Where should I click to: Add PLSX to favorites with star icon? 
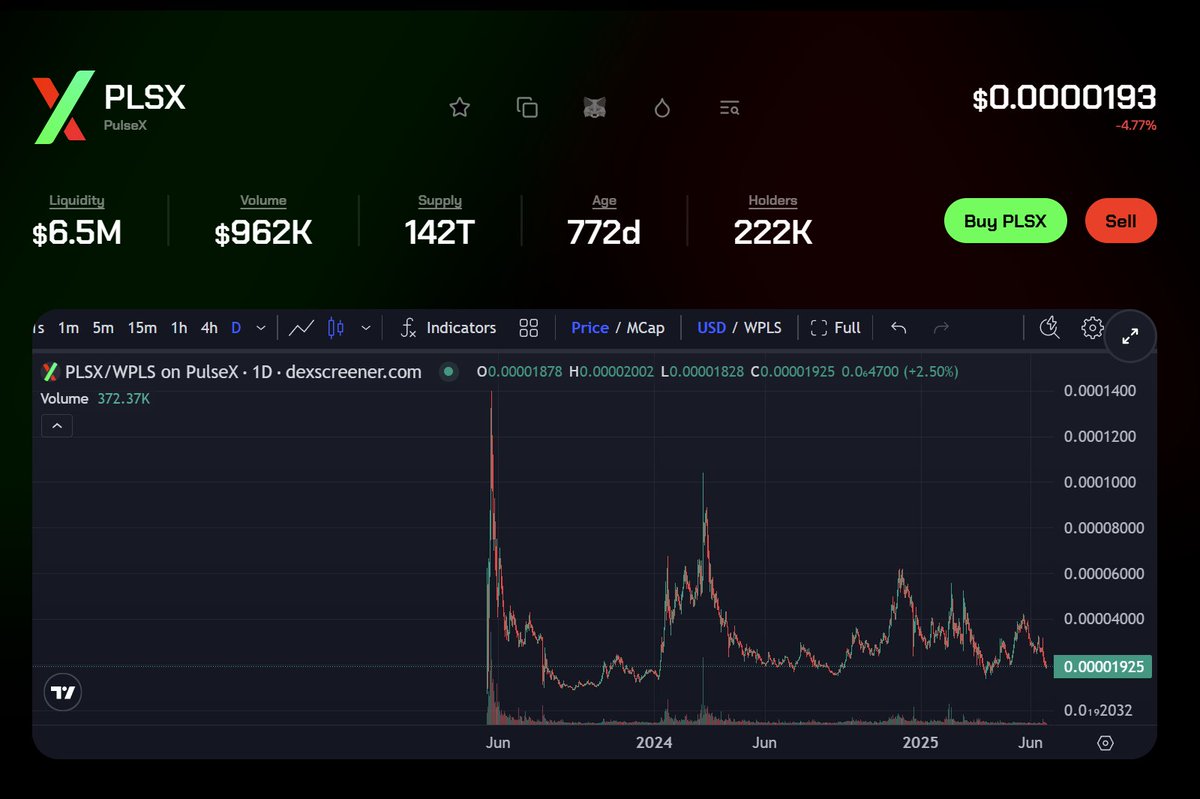(459, 107)
